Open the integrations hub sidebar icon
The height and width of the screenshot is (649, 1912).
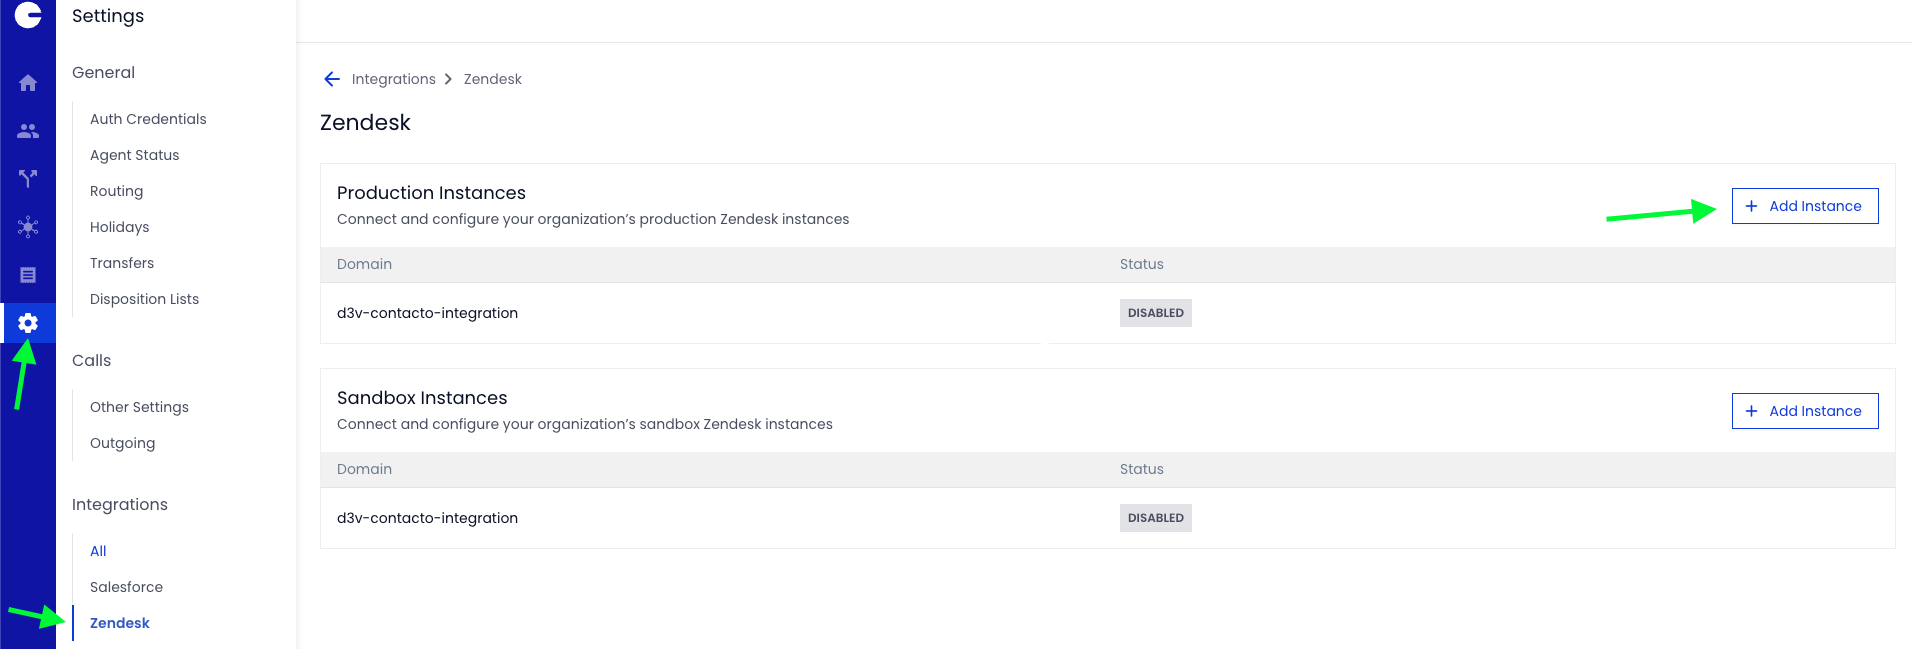pos(28,227)
